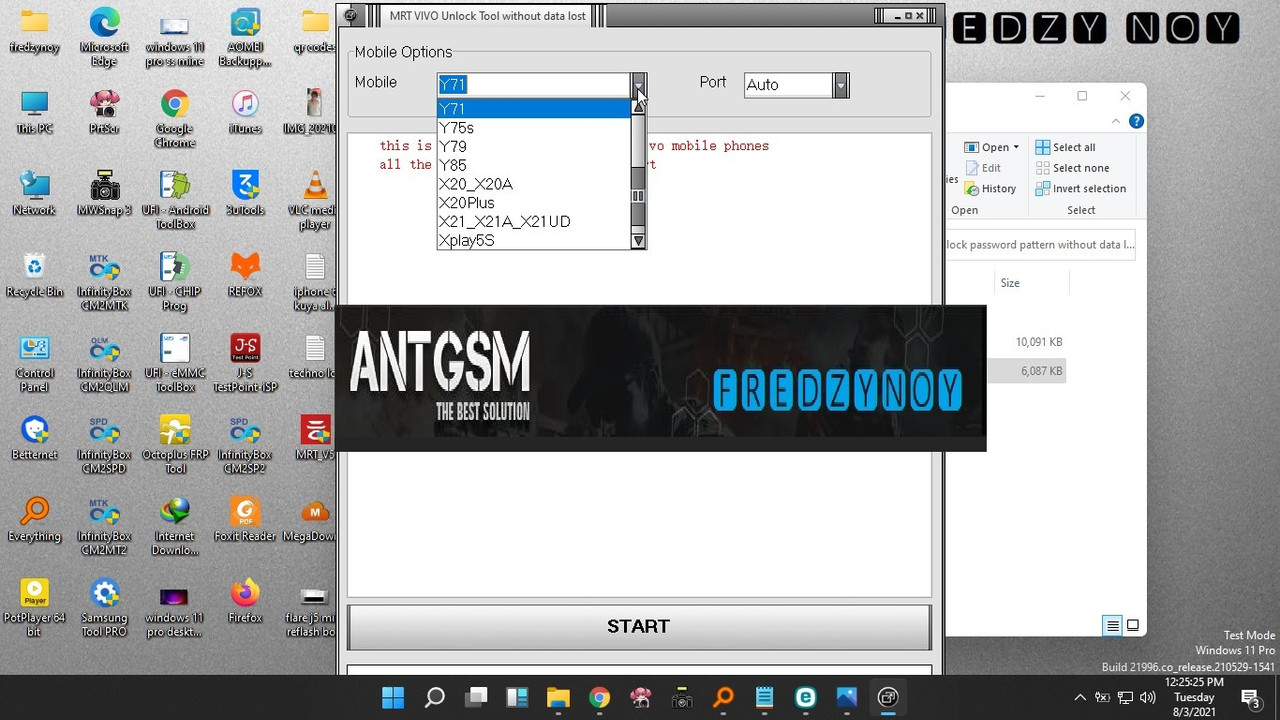
Task: Open the Recycle Bin
Action: coord(34,275)
